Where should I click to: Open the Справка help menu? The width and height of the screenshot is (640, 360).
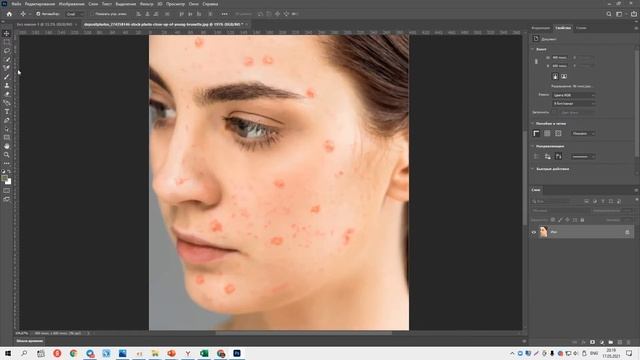210,4
